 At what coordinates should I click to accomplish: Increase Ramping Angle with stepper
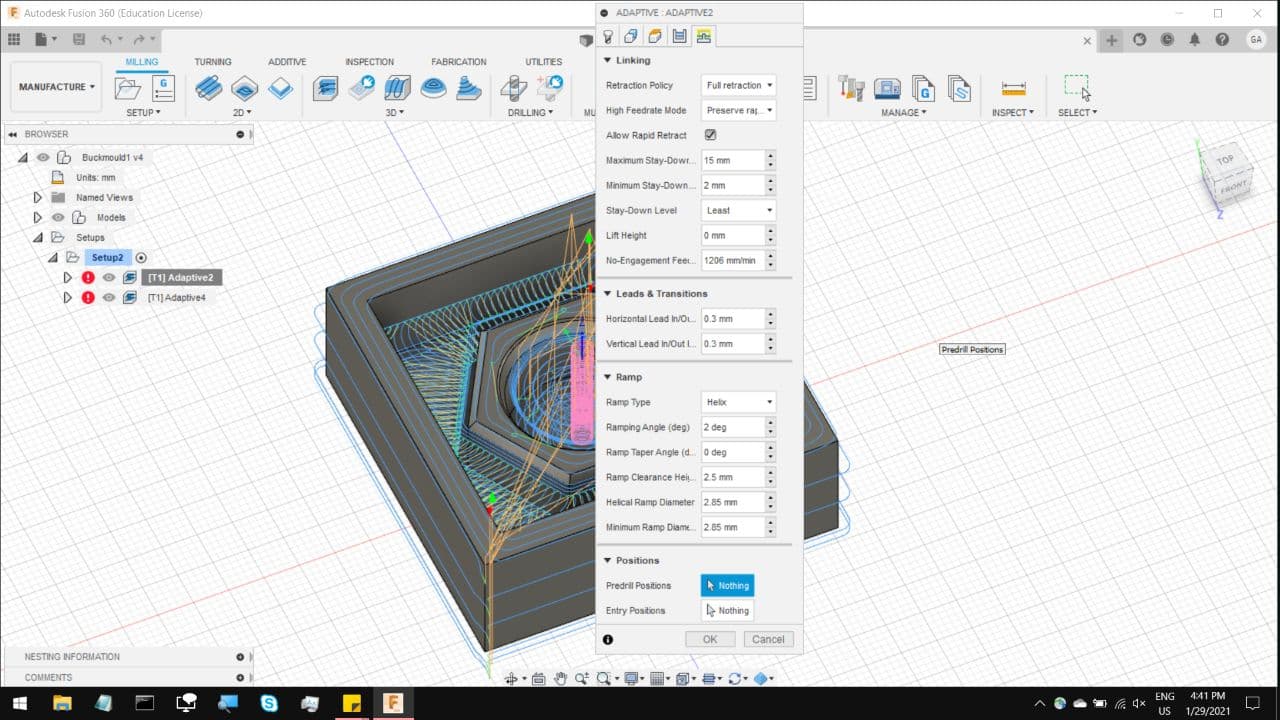point(770,423)
